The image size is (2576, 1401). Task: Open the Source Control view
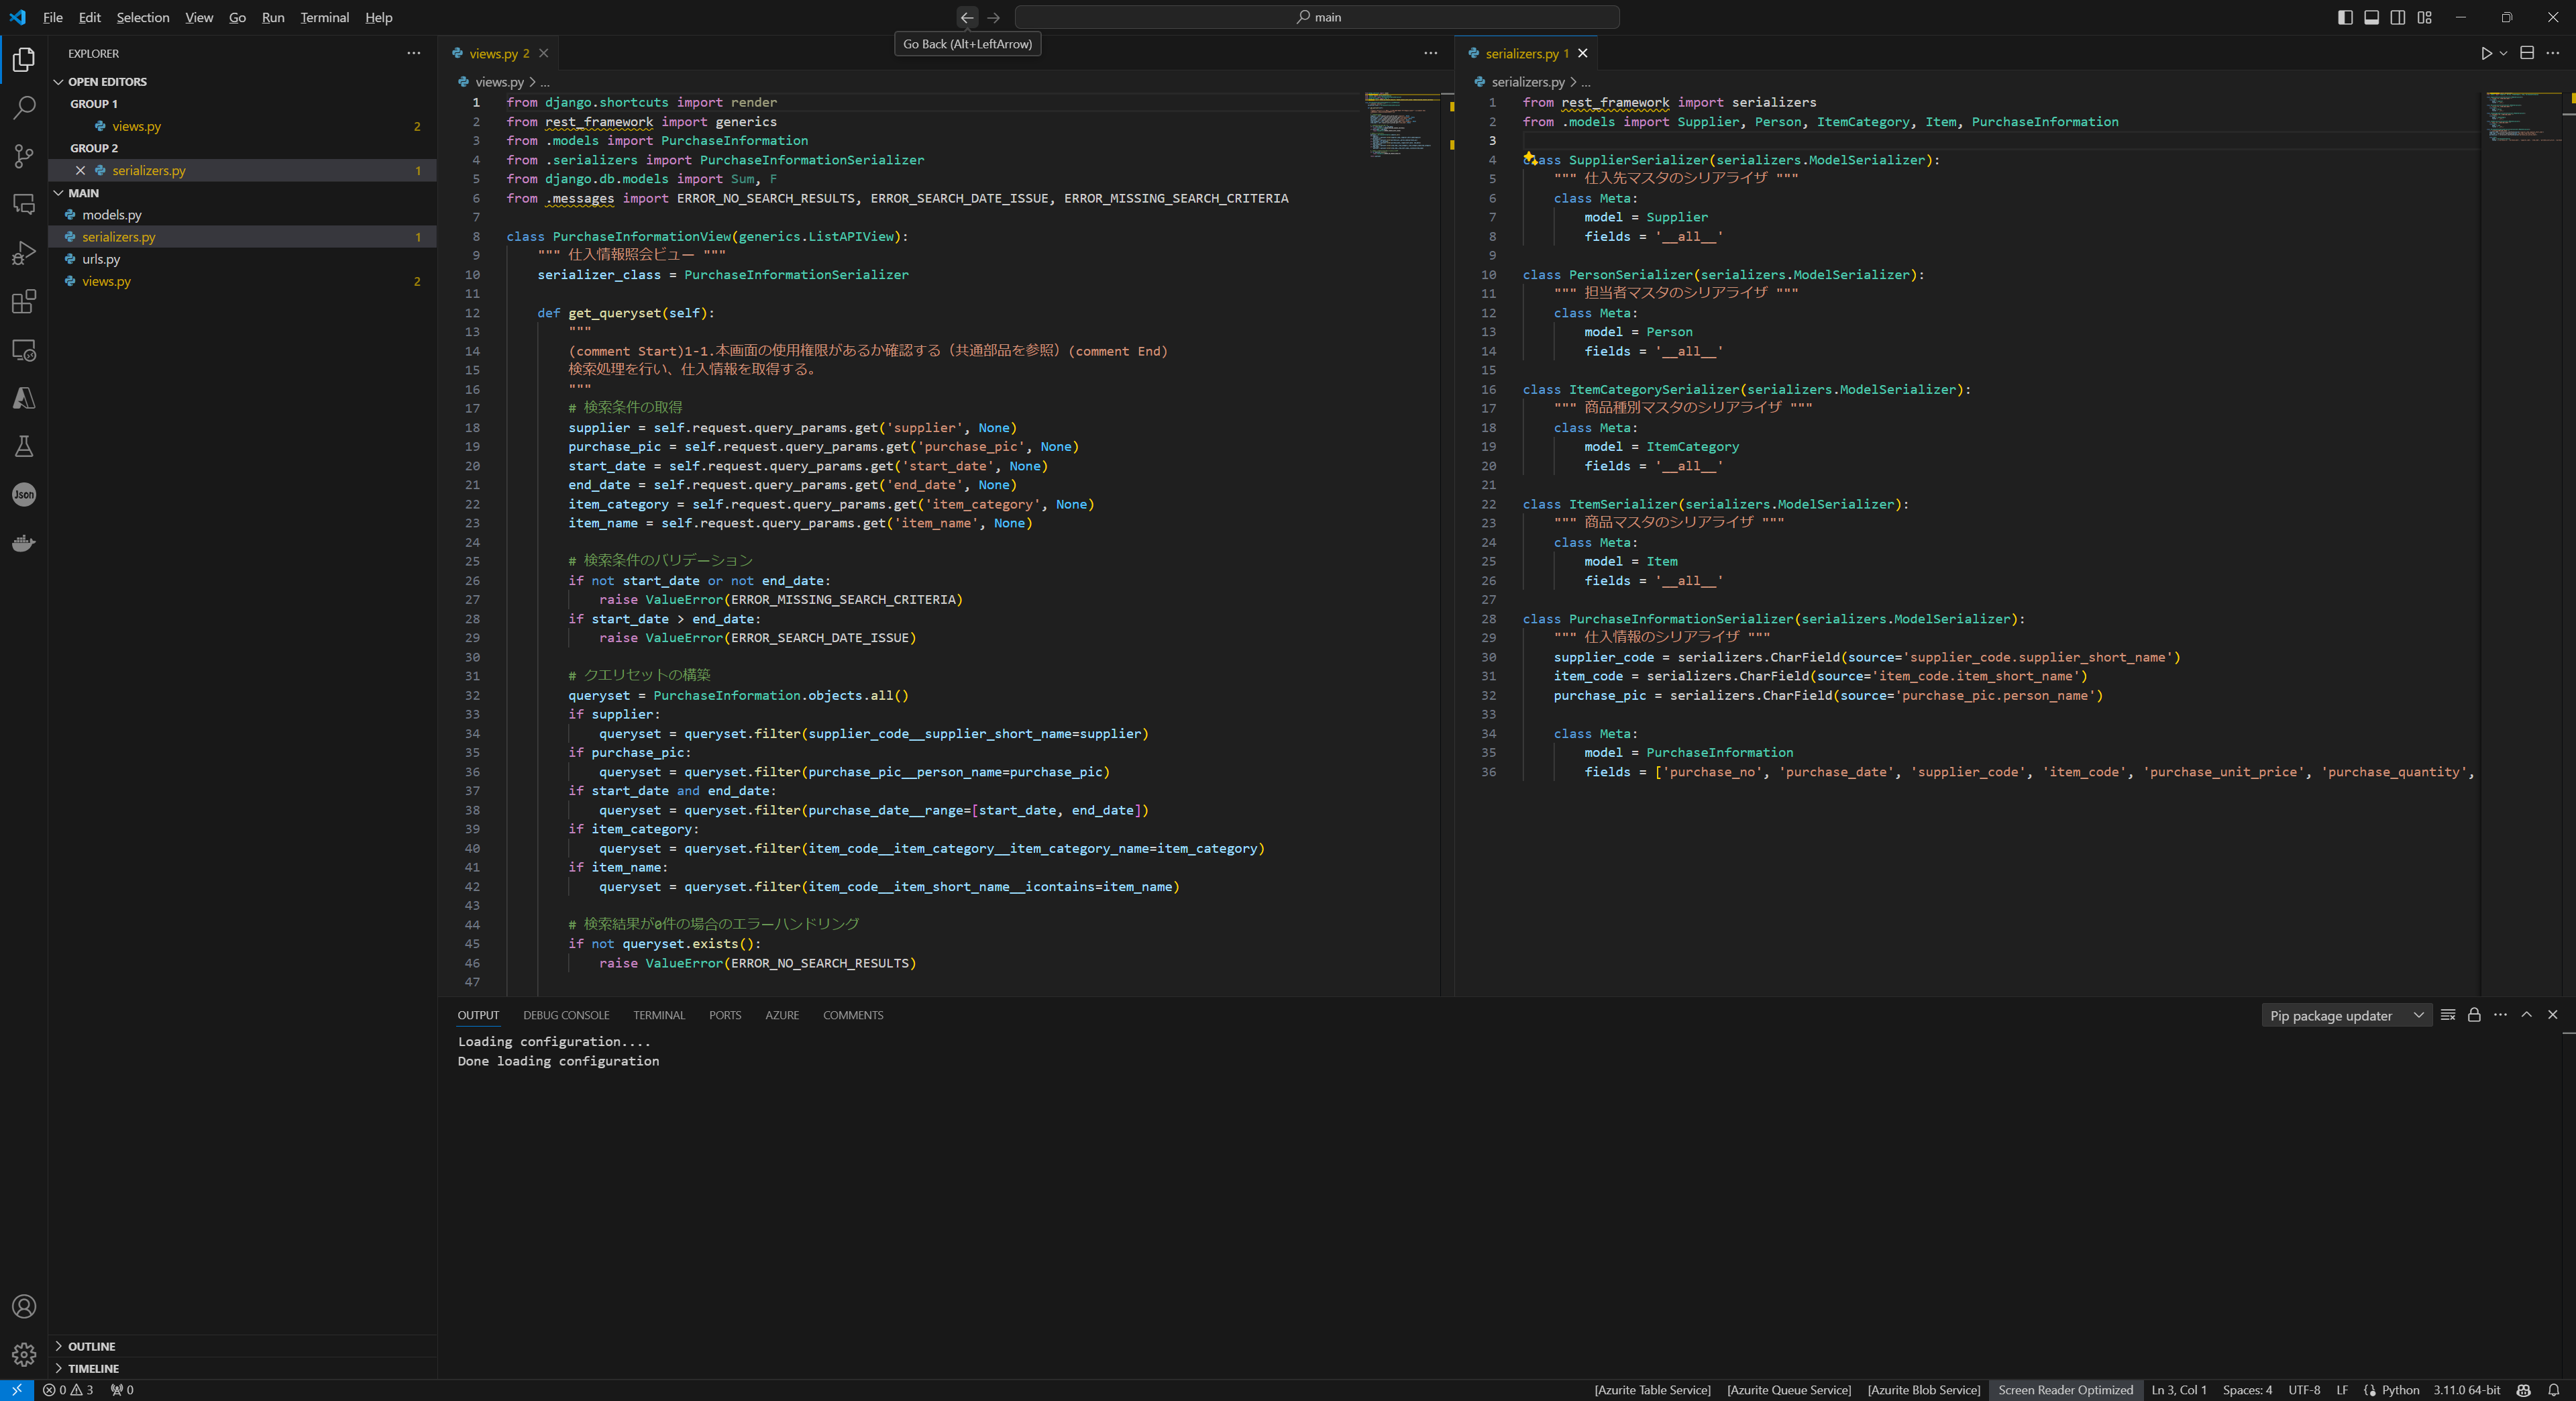(x=24, y=156)
